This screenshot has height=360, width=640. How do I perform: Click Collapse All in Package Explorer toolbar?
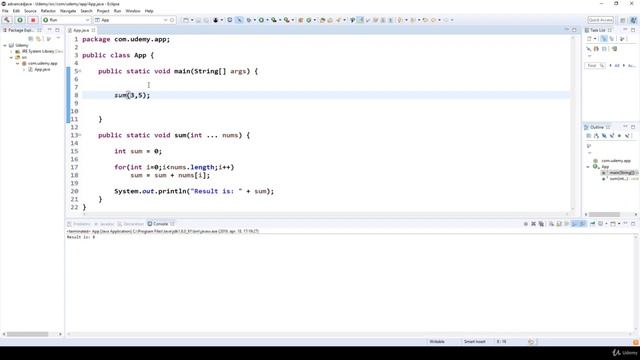pyautogui.click(x=31, y=39)
